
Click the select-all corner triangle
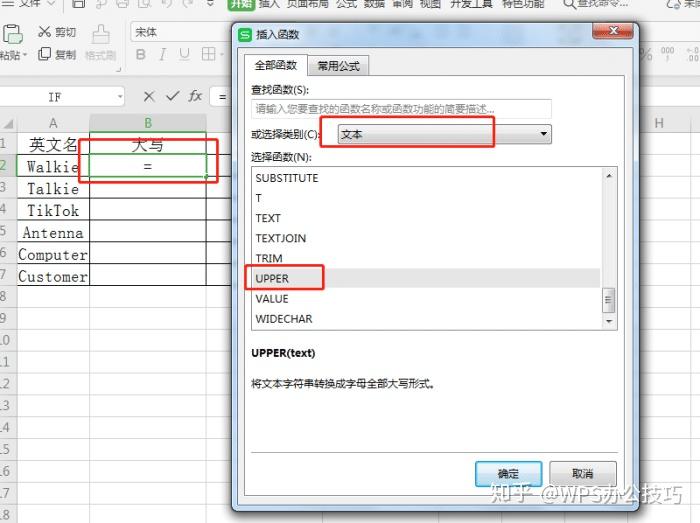(8, 123)
